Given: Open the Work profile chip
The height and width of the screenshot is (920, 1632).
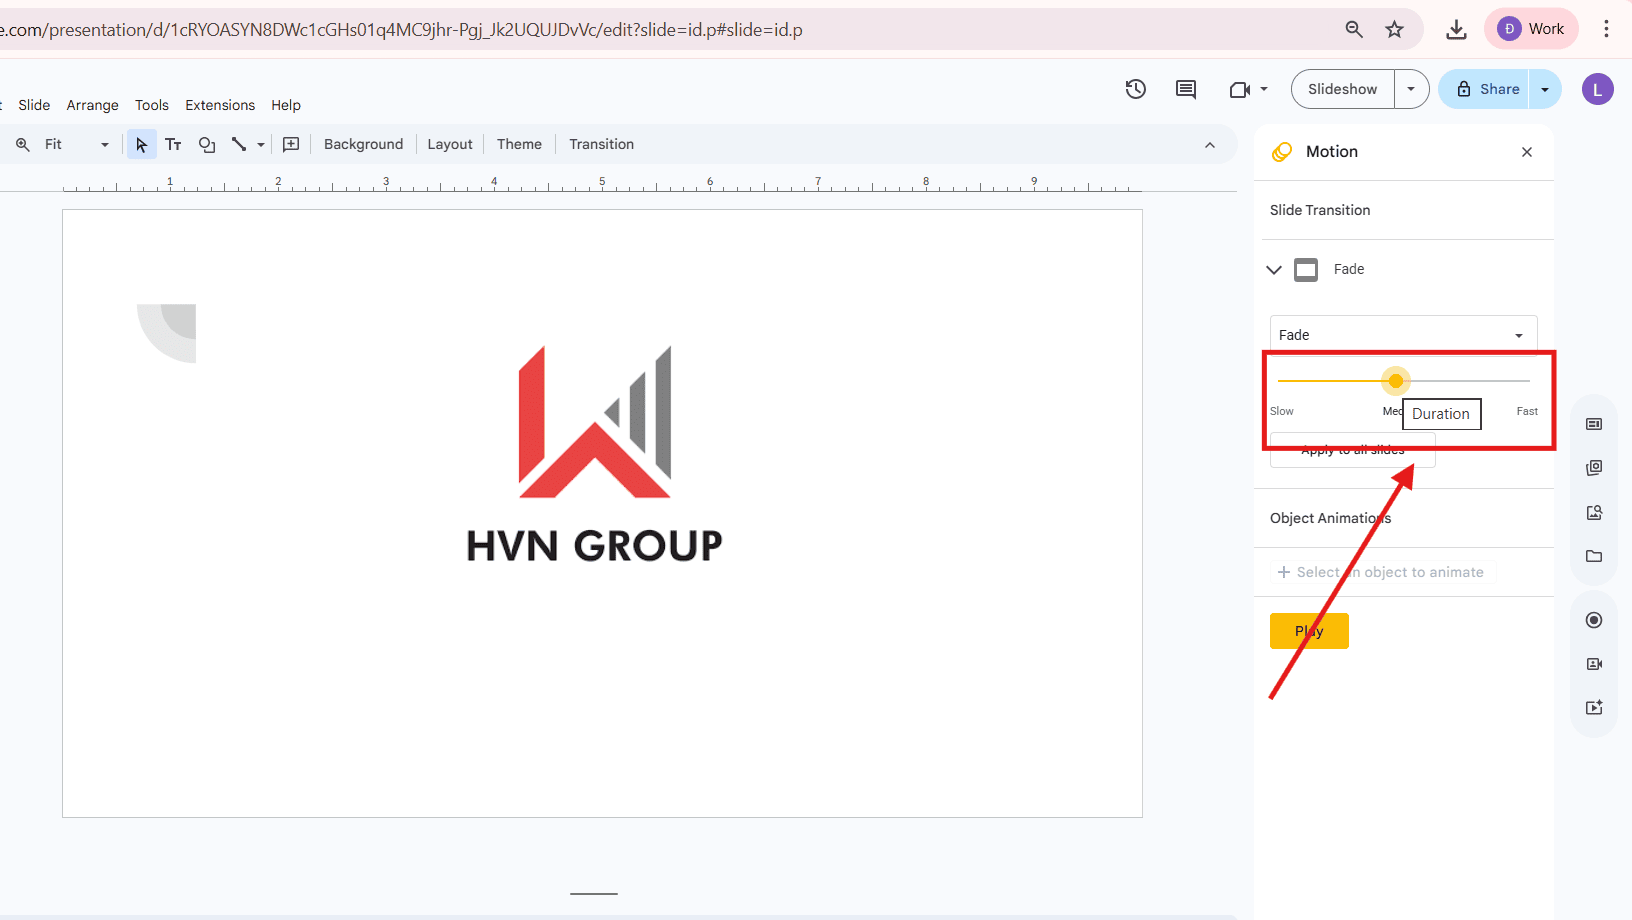Looking at the screenshot, I should 1531,29.
